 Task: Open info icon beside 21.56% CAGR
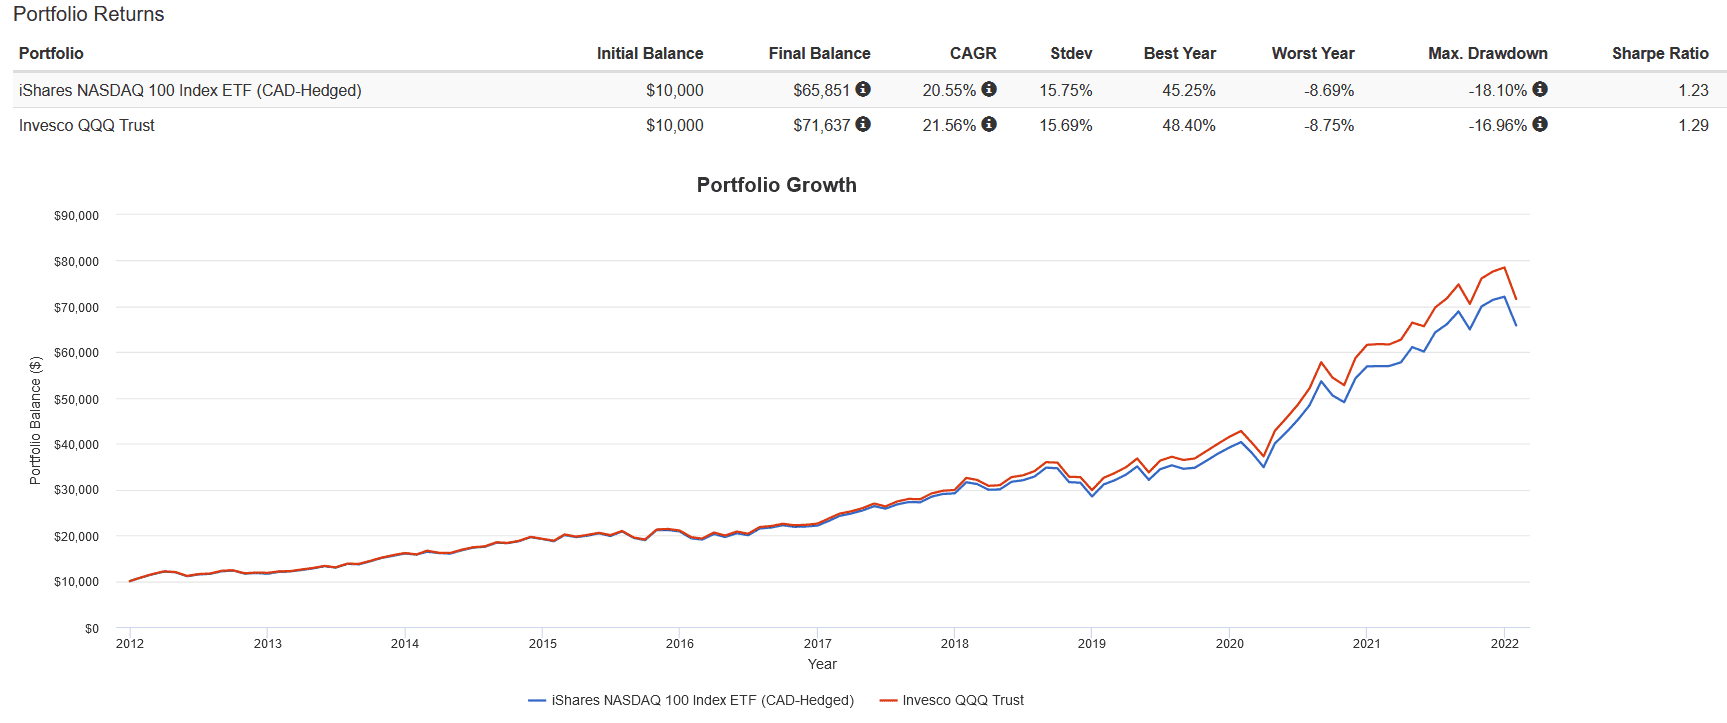989,124
